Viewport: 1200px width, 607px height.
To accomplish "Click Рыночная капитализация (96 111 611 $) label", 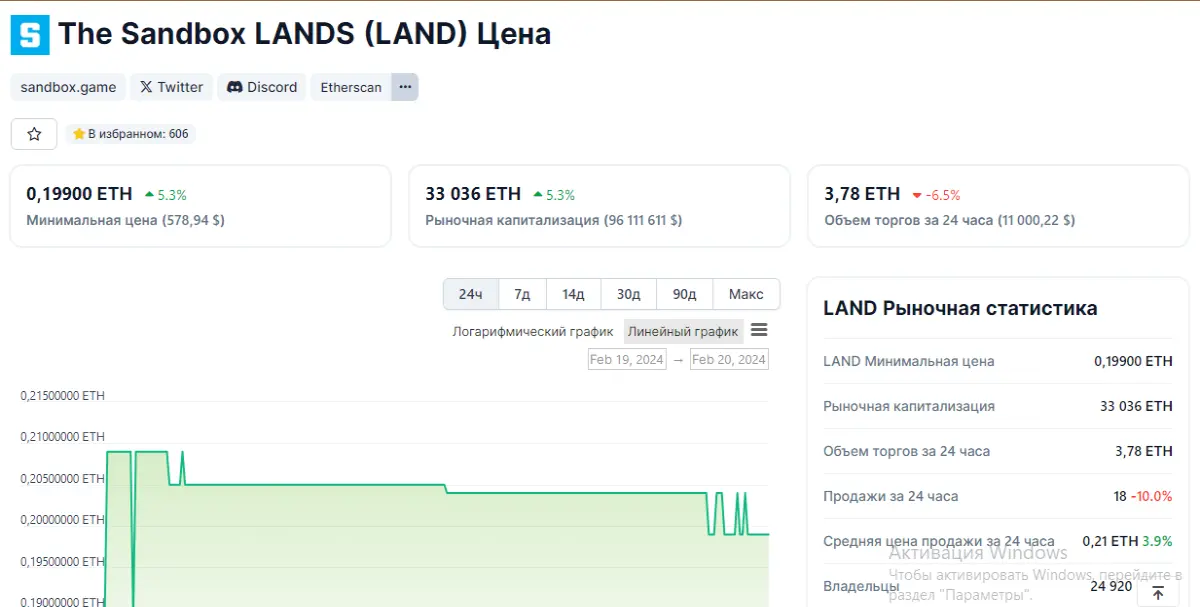I will point(553,220).
